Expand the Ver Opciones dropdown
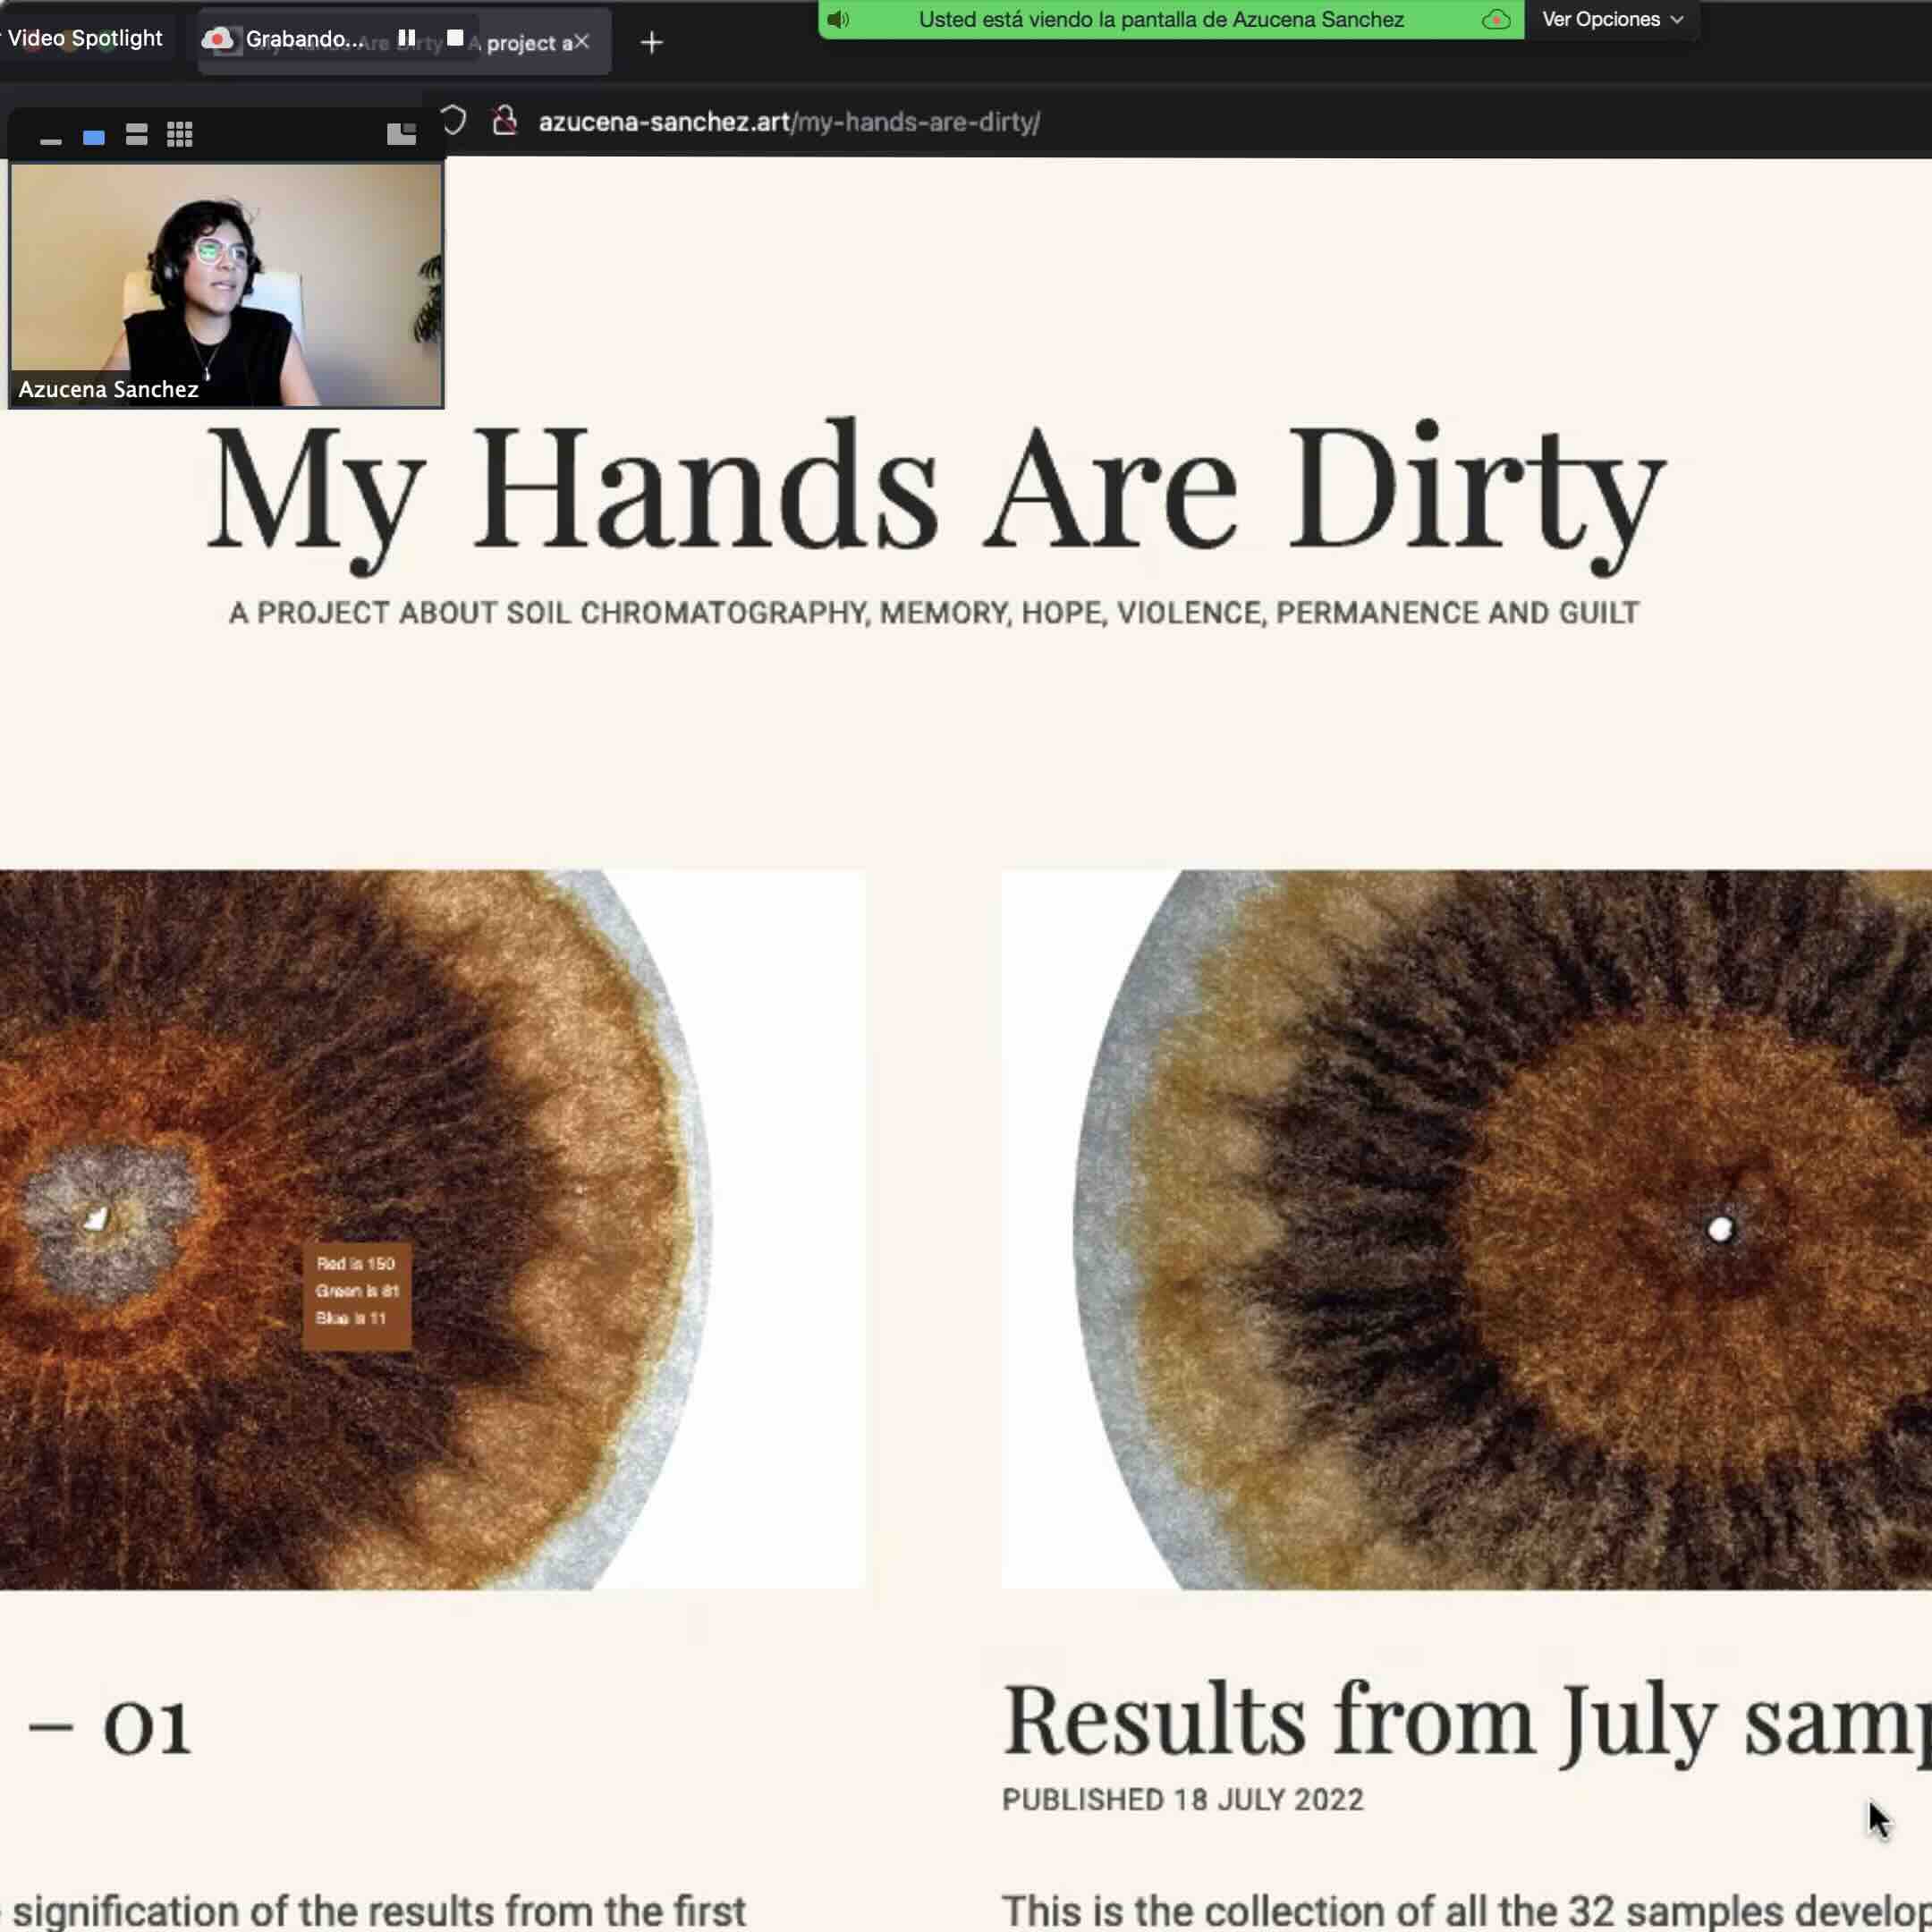This screenshot has height=1932, width=1932. 1612,20
